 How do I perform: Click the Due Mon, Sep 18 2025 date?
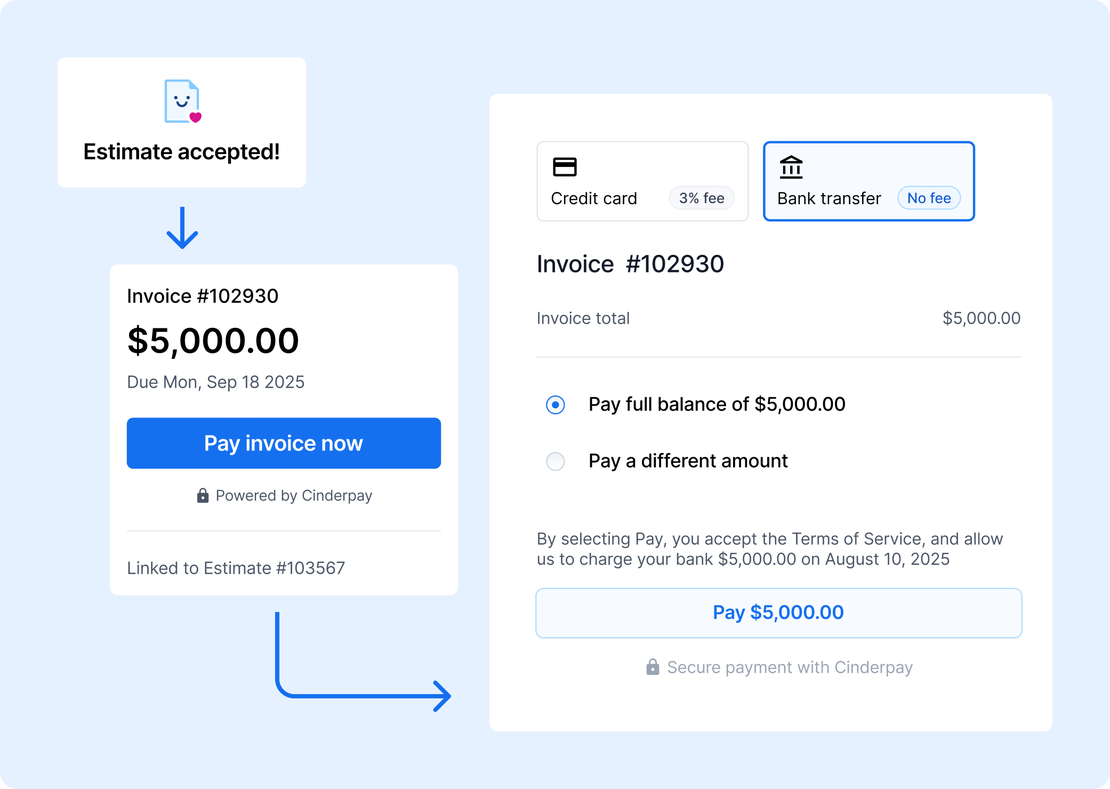pos(216,382)
